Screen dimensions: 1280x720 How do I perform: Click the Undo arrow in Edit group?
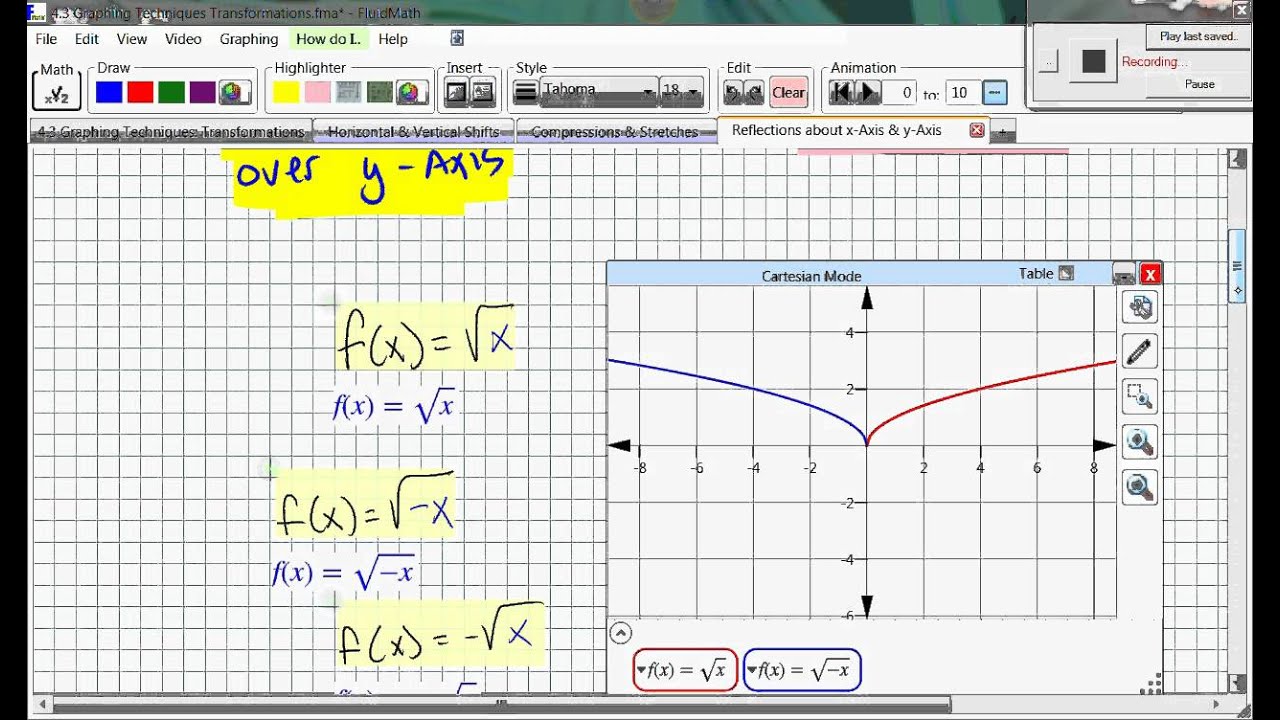[733, 93]
